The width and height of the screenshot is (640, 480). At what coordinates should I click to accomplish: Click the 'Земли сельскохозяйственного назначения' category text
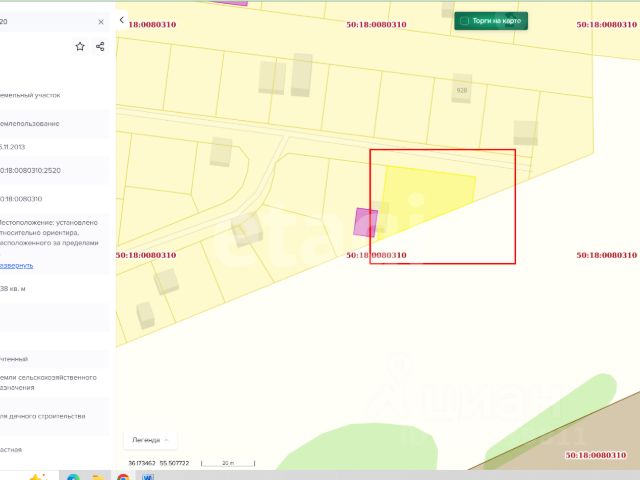48,382
